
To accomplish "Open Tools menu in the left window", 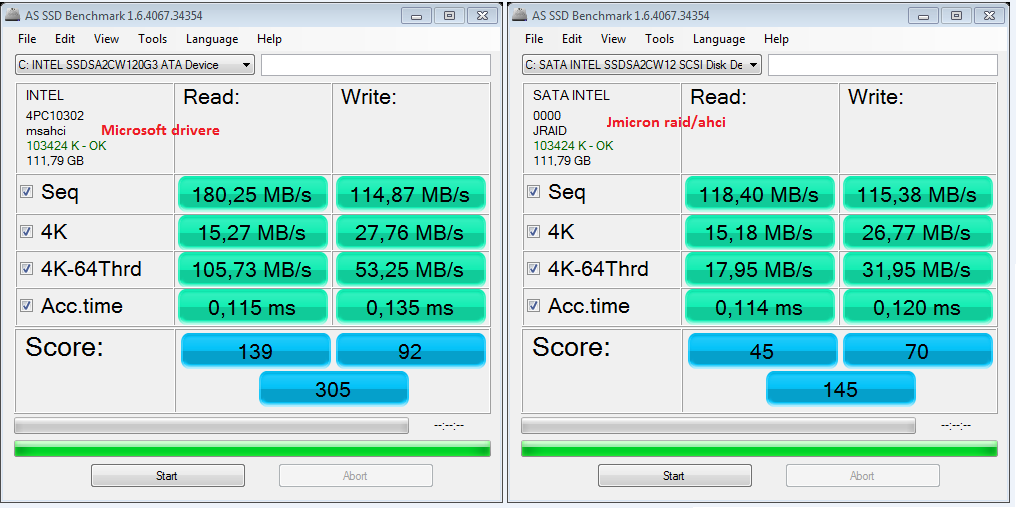I will click(x=152, y=39).
